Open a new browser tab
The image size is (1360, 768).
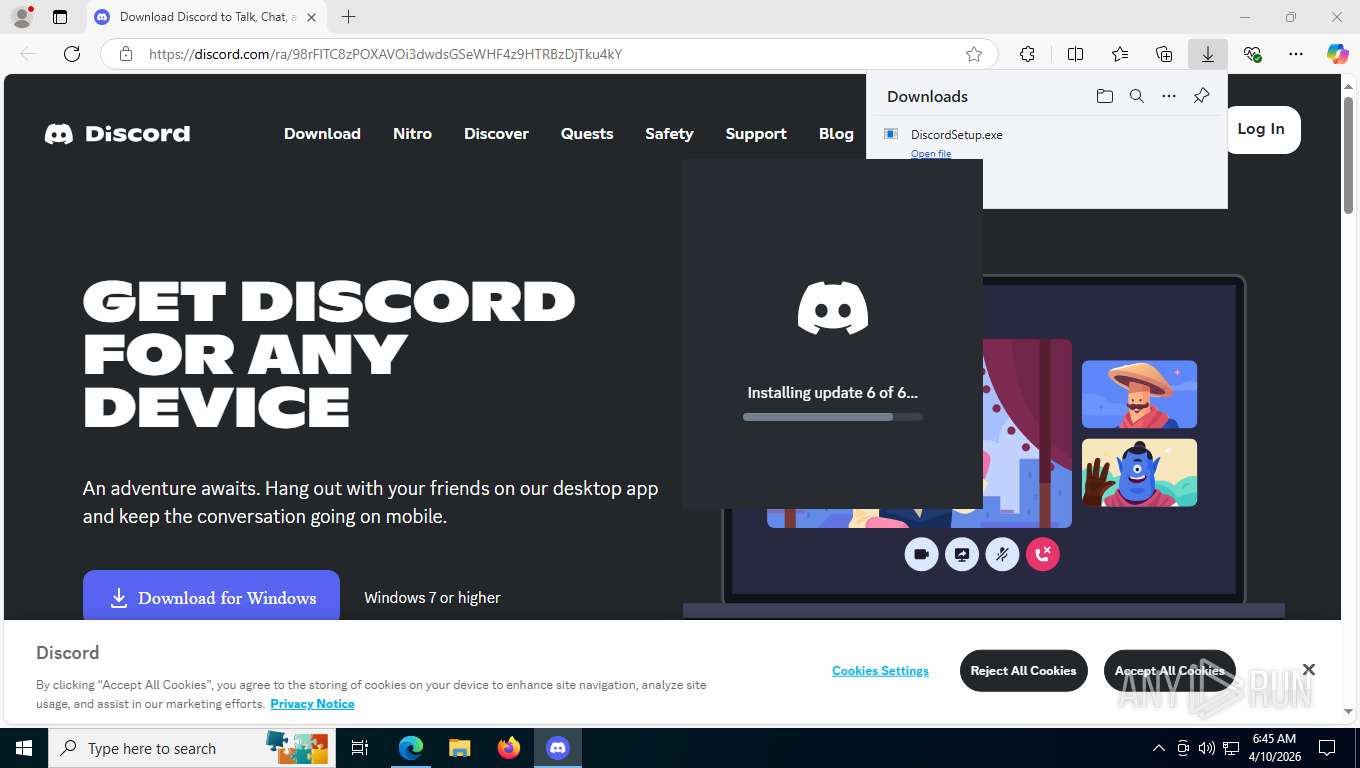(x=348, y=17)
